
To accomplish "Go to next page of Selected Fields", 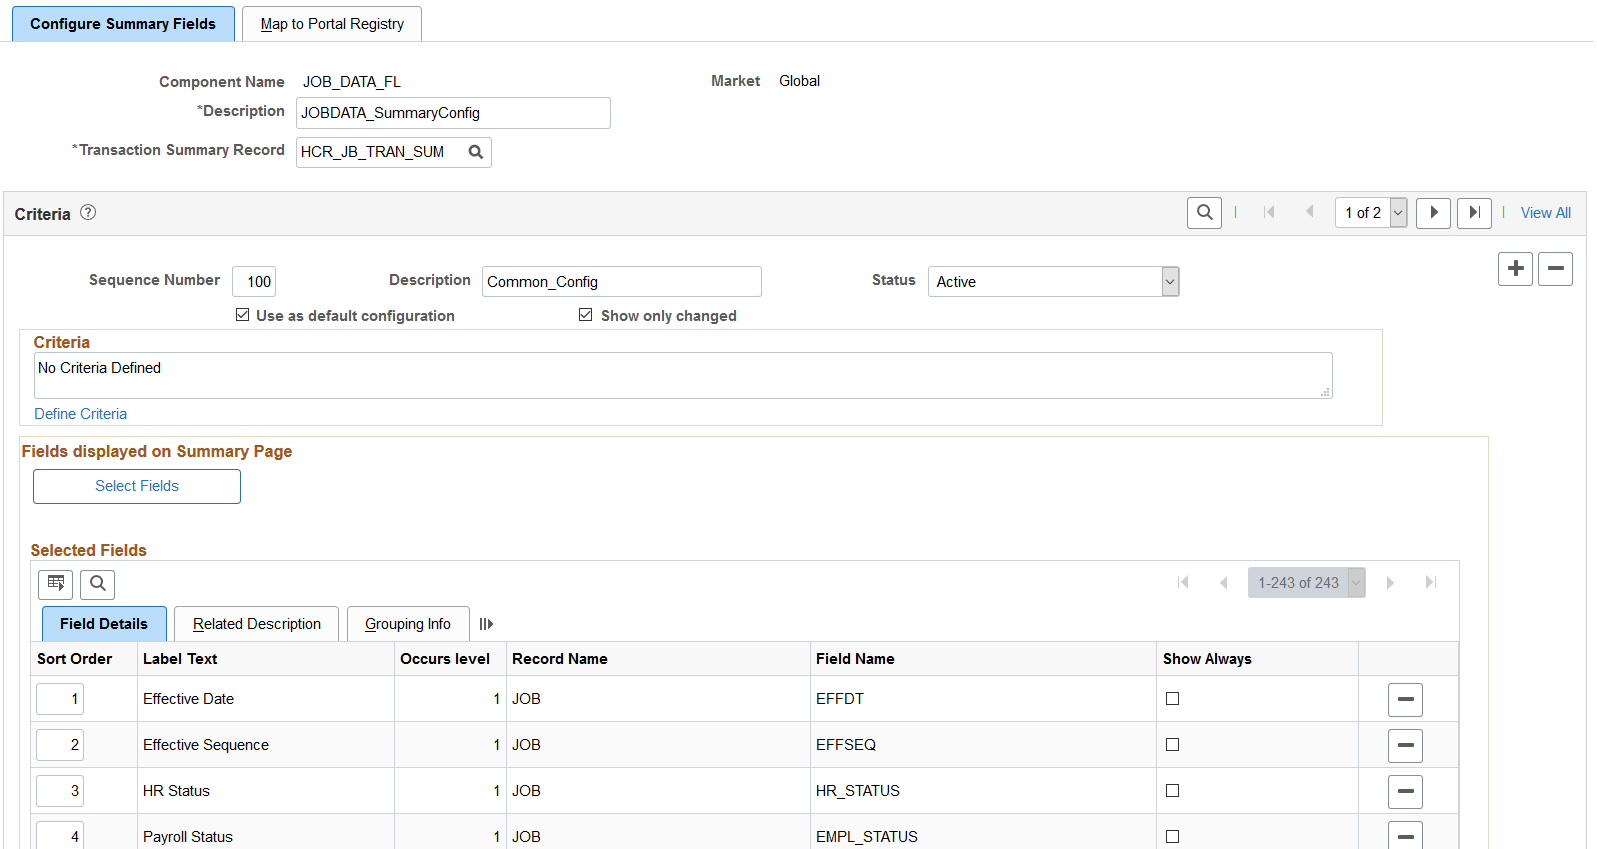I will click(x=1390, y=582).
